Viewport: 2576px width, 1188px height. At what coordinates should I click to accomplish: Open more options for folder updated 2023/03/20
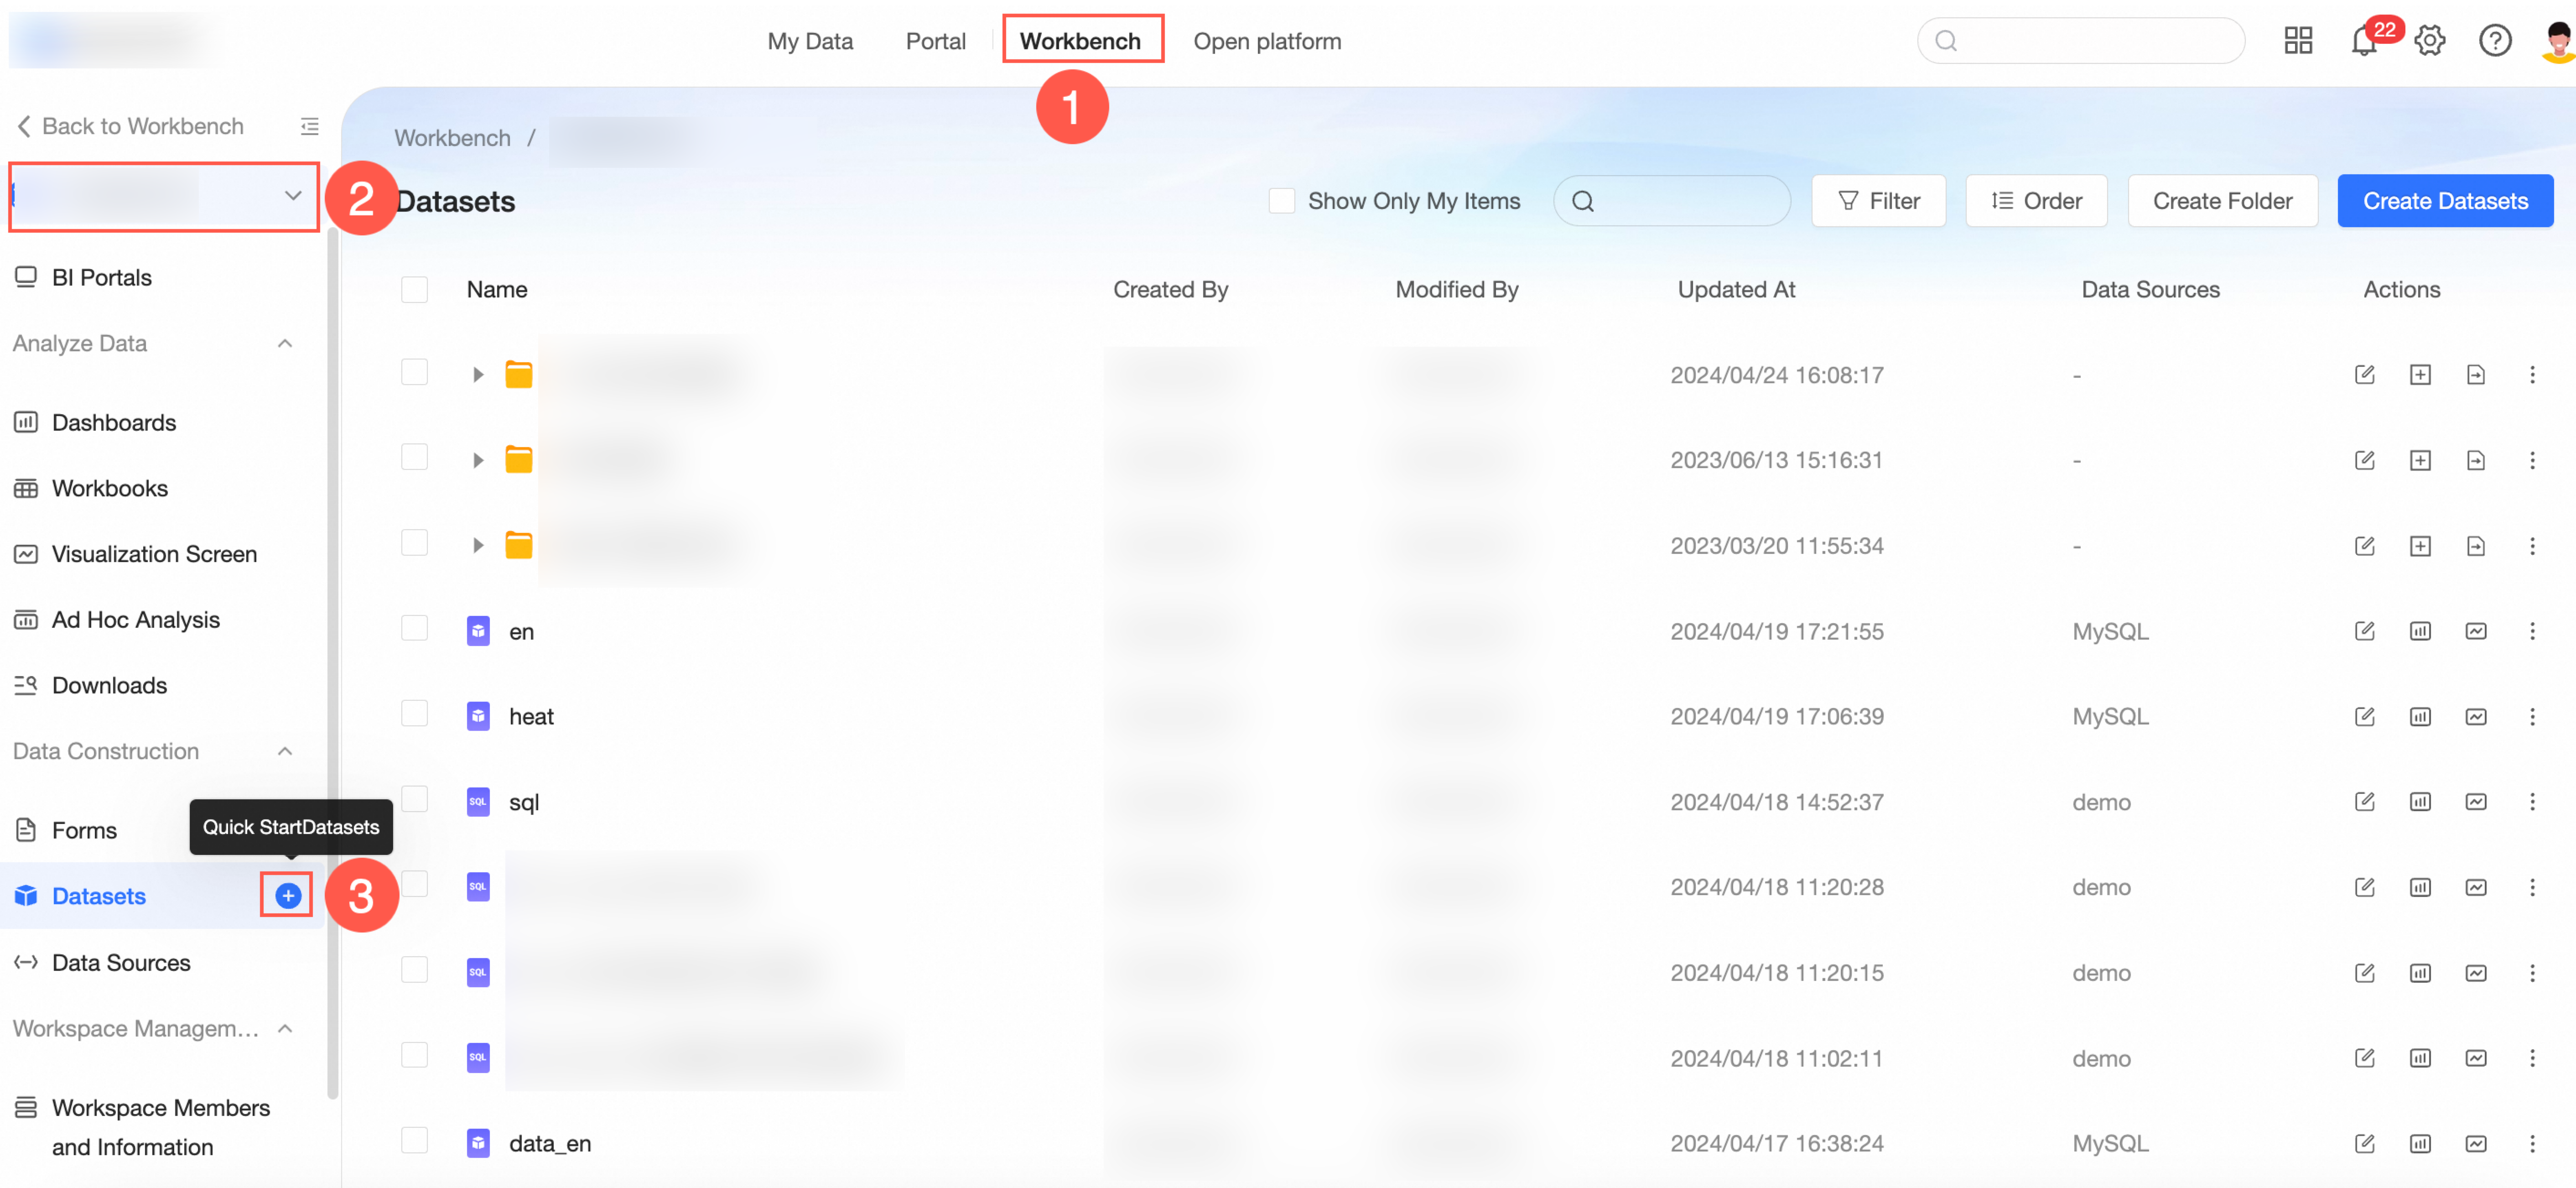2532,546
